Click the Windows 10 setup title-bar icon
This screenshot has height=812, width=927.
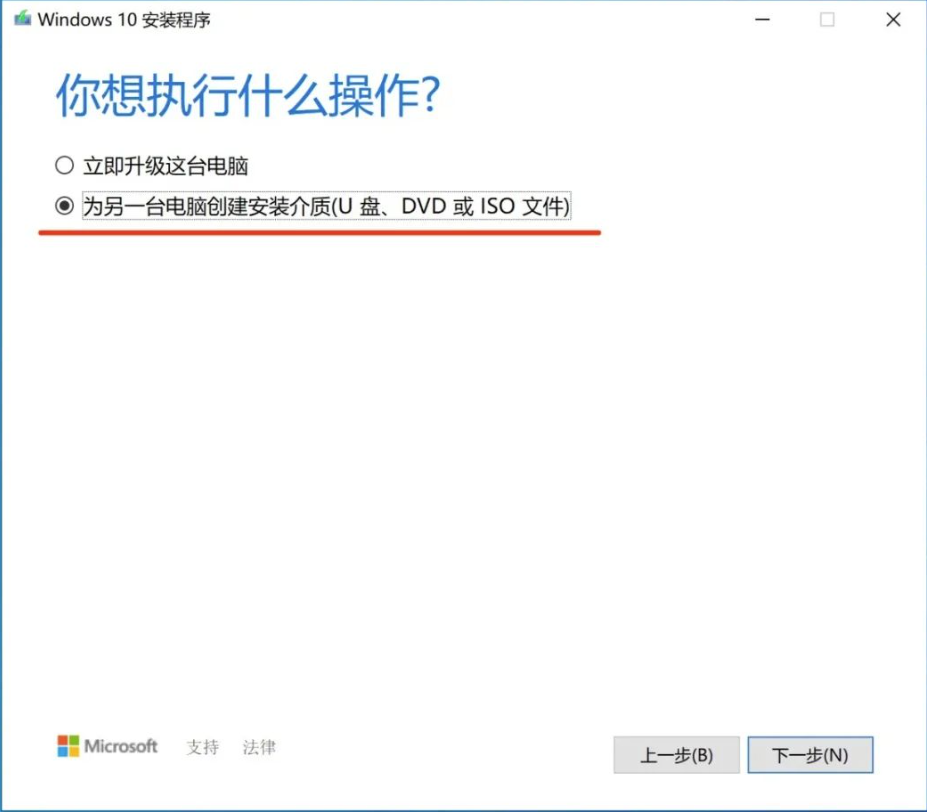click(22, 18)
